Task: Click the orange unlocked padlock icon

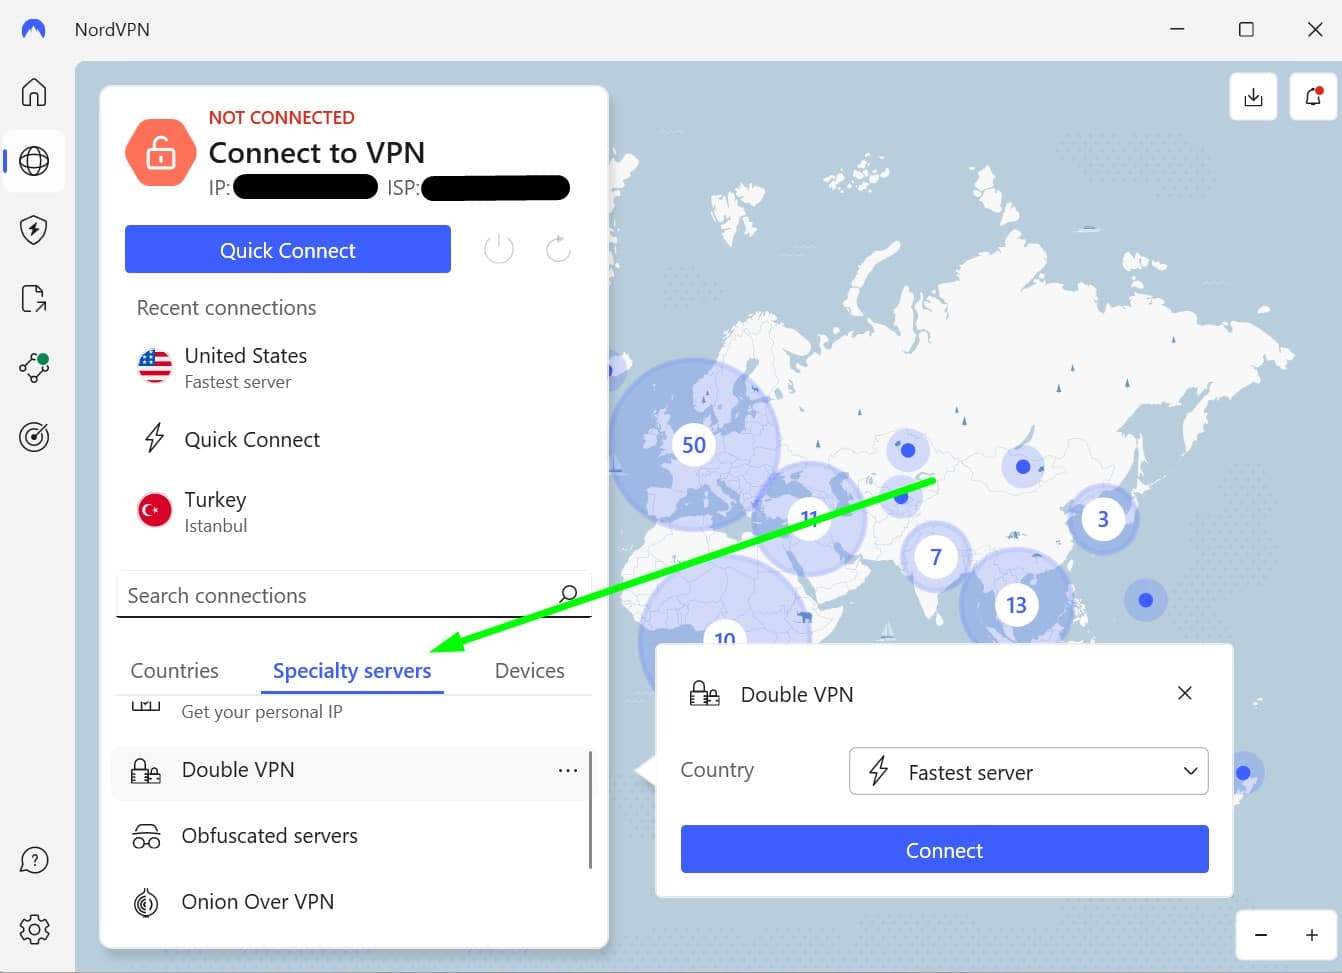Action: coord(160,153)
